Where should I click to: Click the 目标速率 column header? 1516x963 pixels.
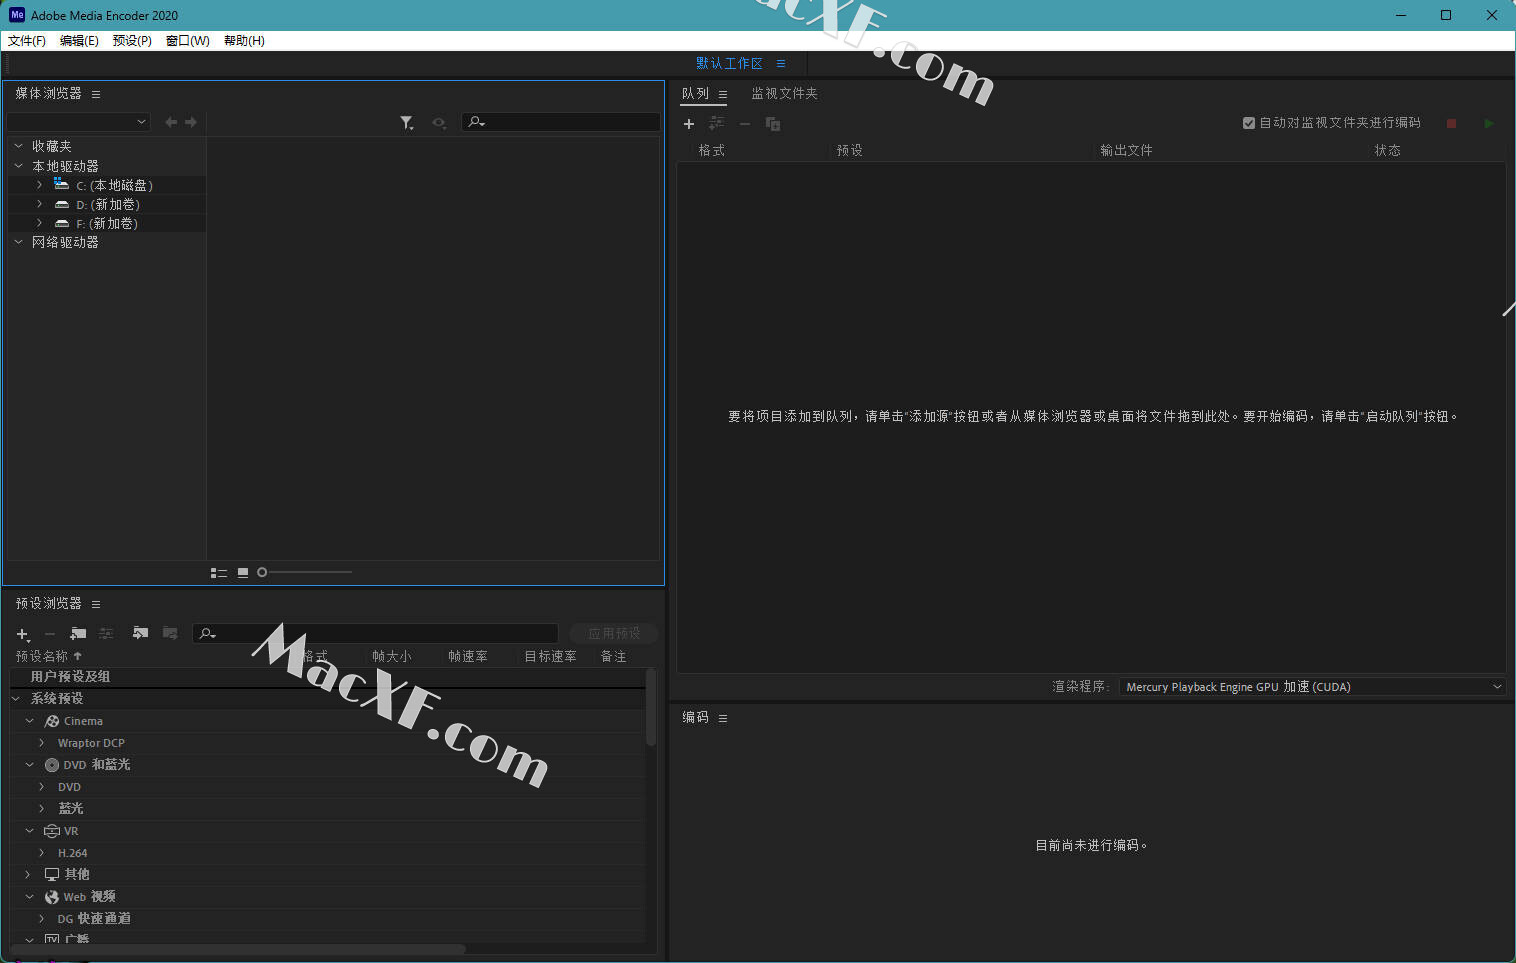click(550, 657)
